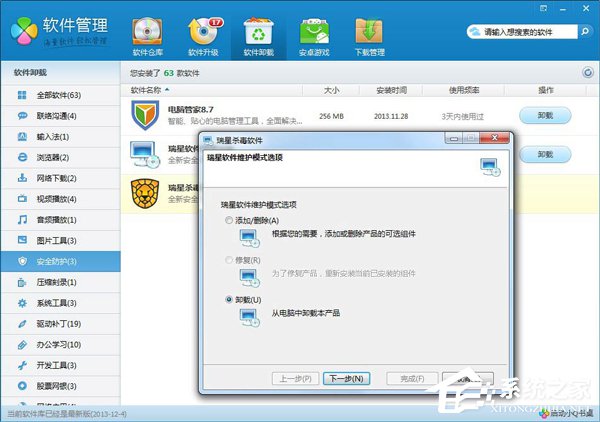Select 音频播放(1) category
The width and height of the screenshot is (600, 422).
pos(60,220)
